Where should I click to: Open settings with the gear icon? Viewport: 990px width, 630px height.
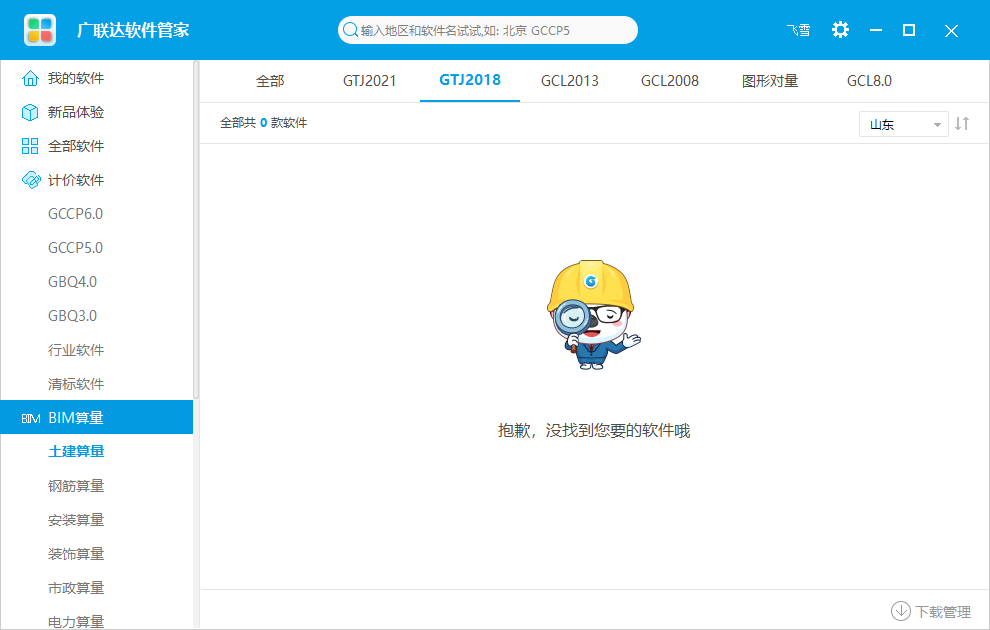click(840, 30)
